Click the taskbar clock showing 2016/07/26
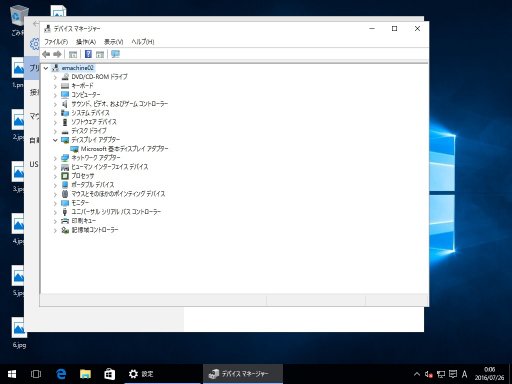 pyautogui.click(x=489, y=374)
